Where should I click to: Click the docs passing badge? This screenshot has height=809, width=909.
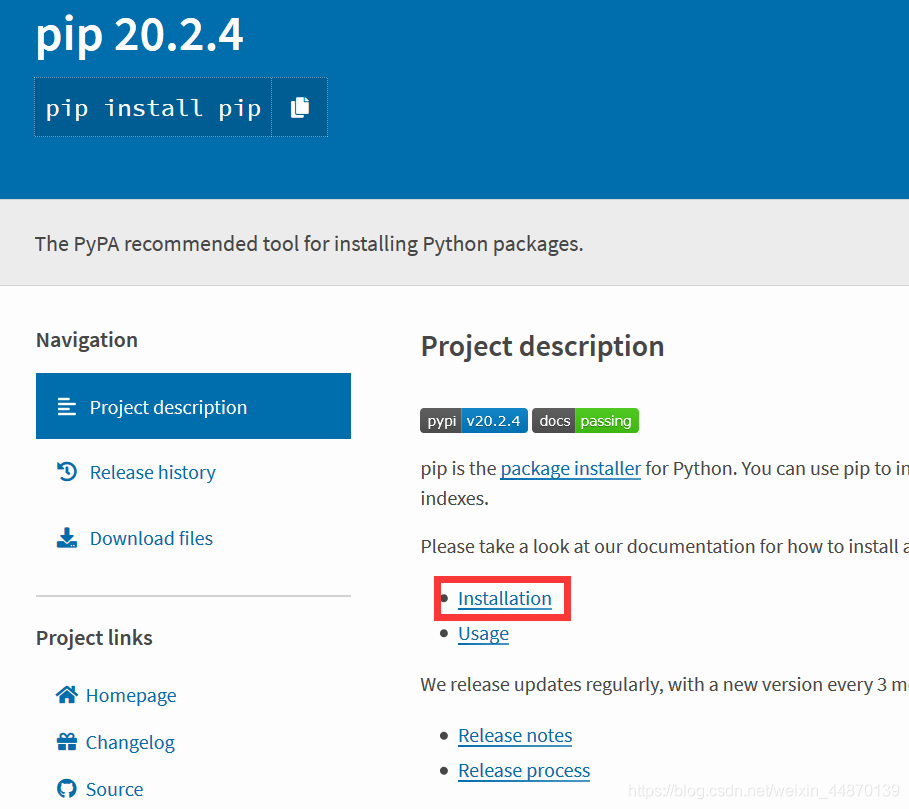586,421
